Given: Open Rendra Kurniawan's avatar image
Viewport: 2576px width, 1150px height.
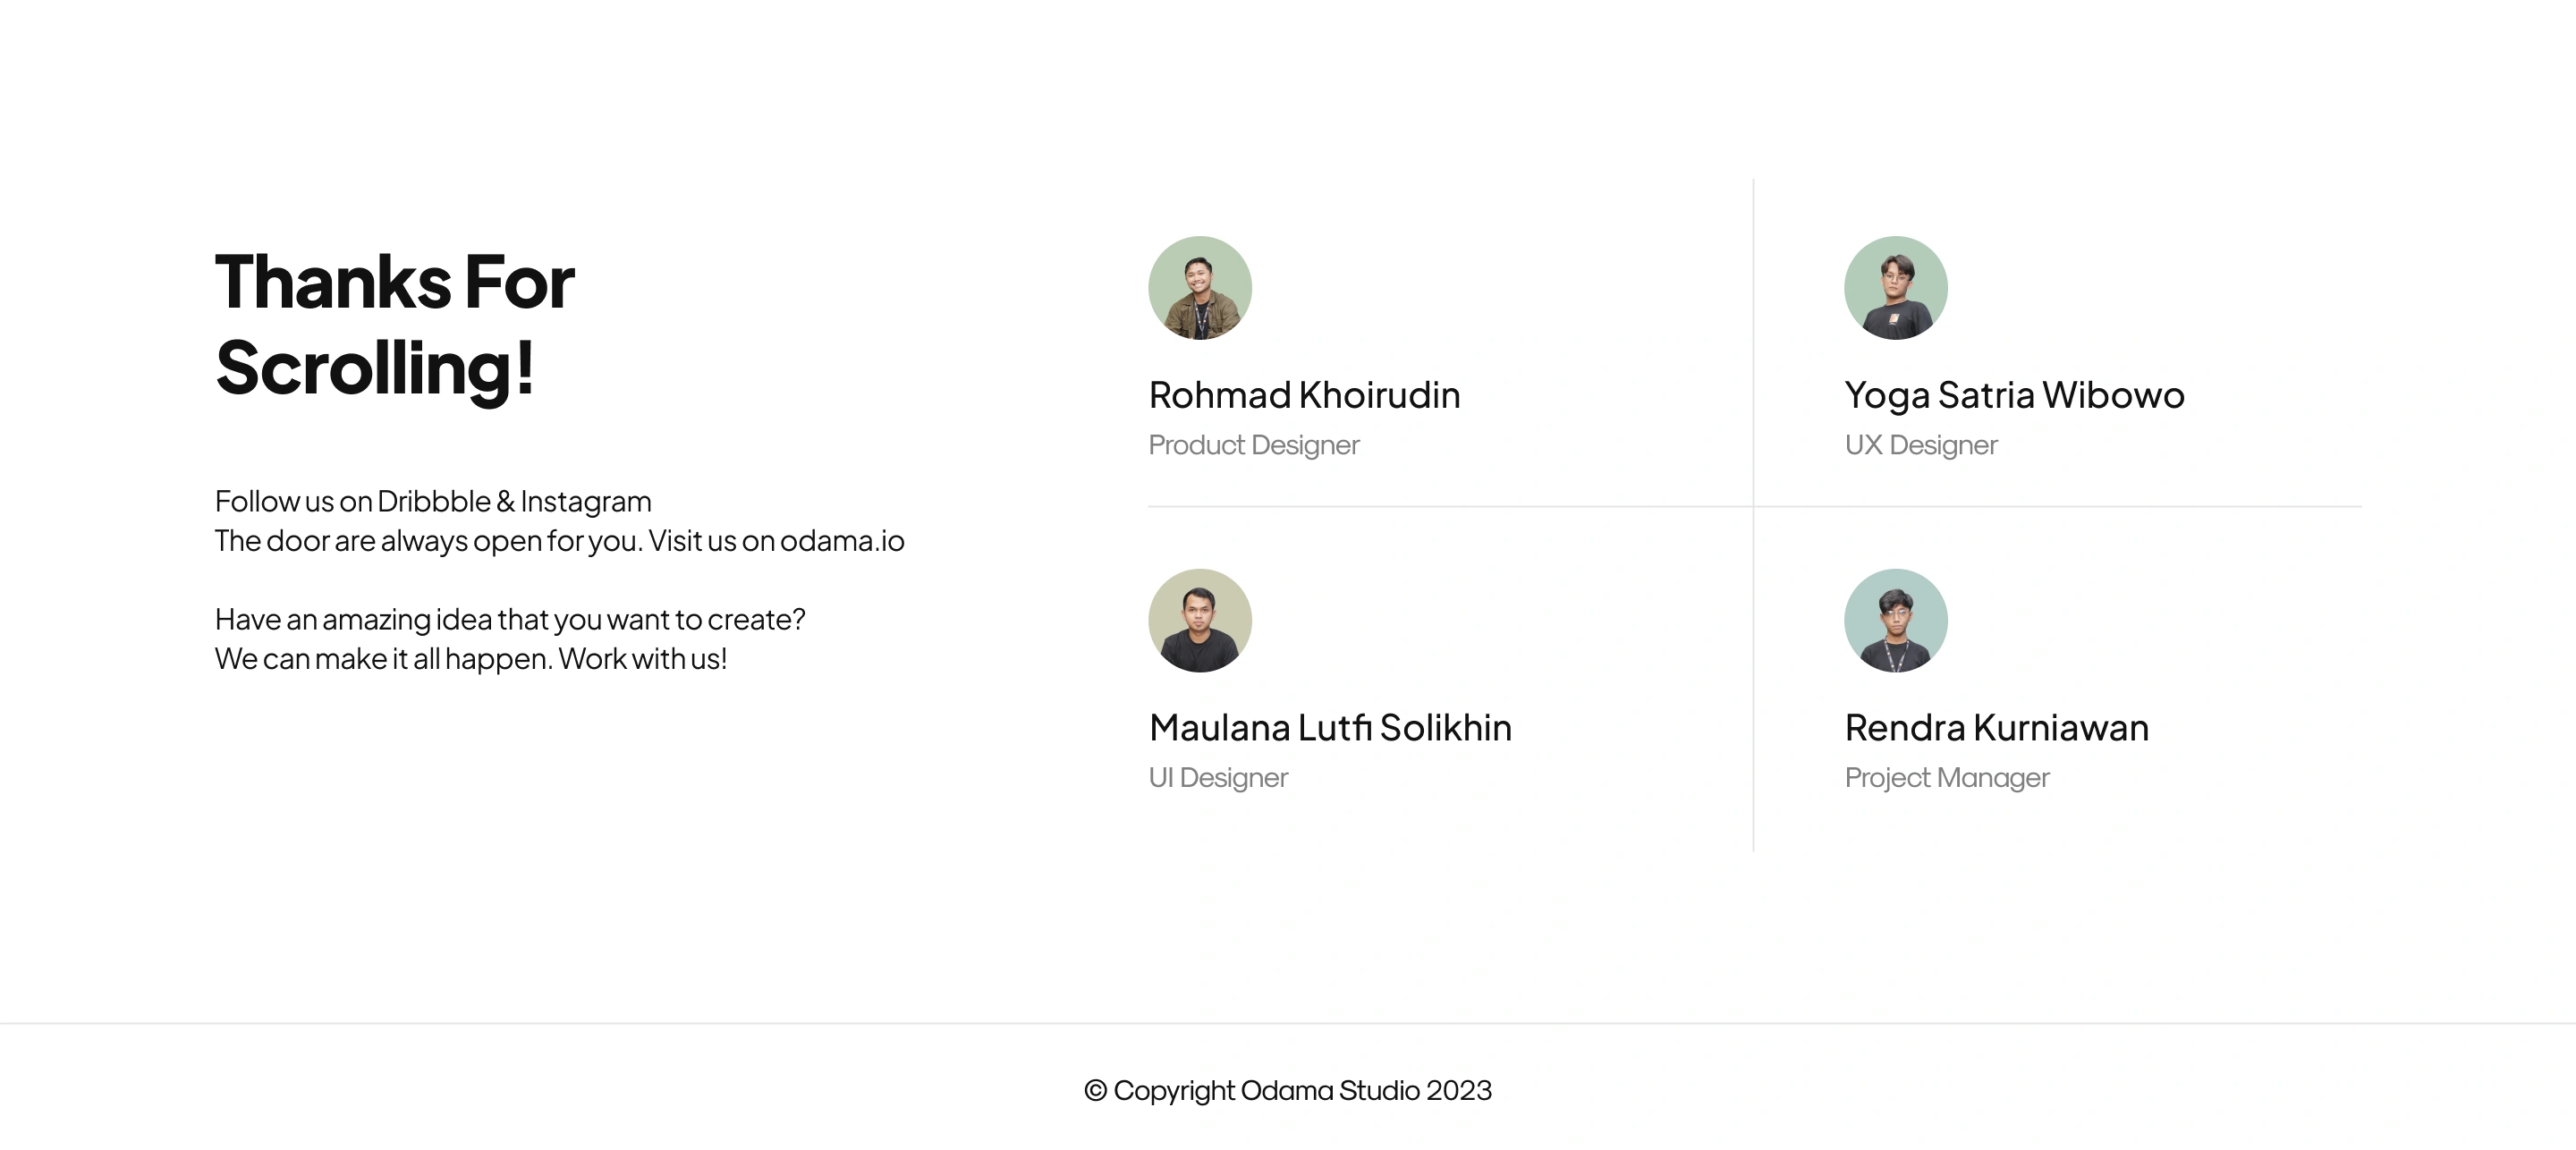Looking at the screenshot, I should [x=1895, y=621].
